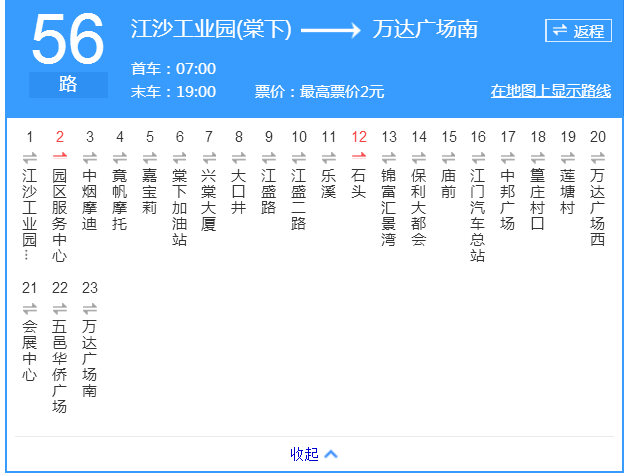Viewport: 628px width, 476px height.
Task: Select stop 石头
Action: click(359, 183)
